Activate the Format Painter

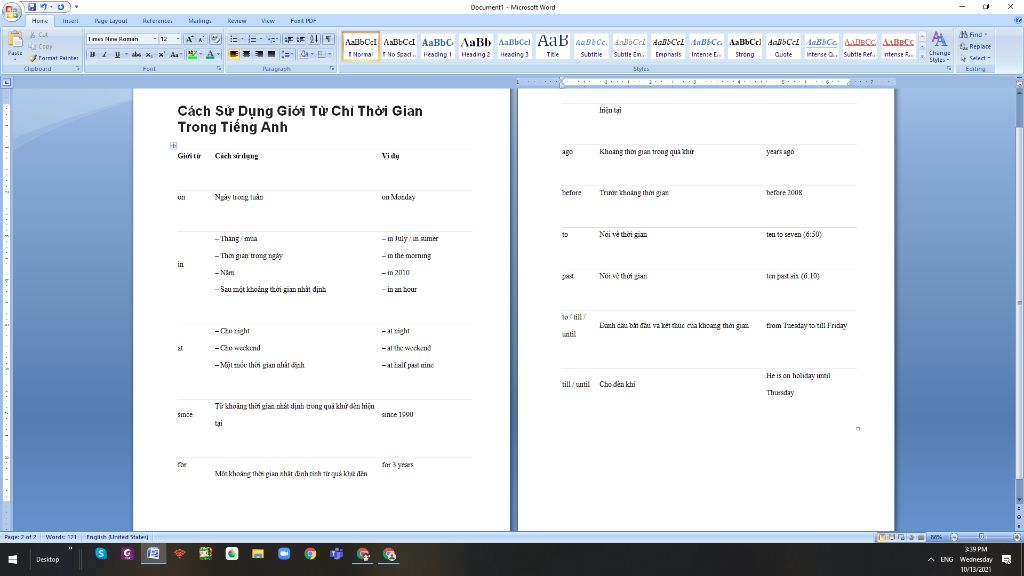(x=53, y=57)
